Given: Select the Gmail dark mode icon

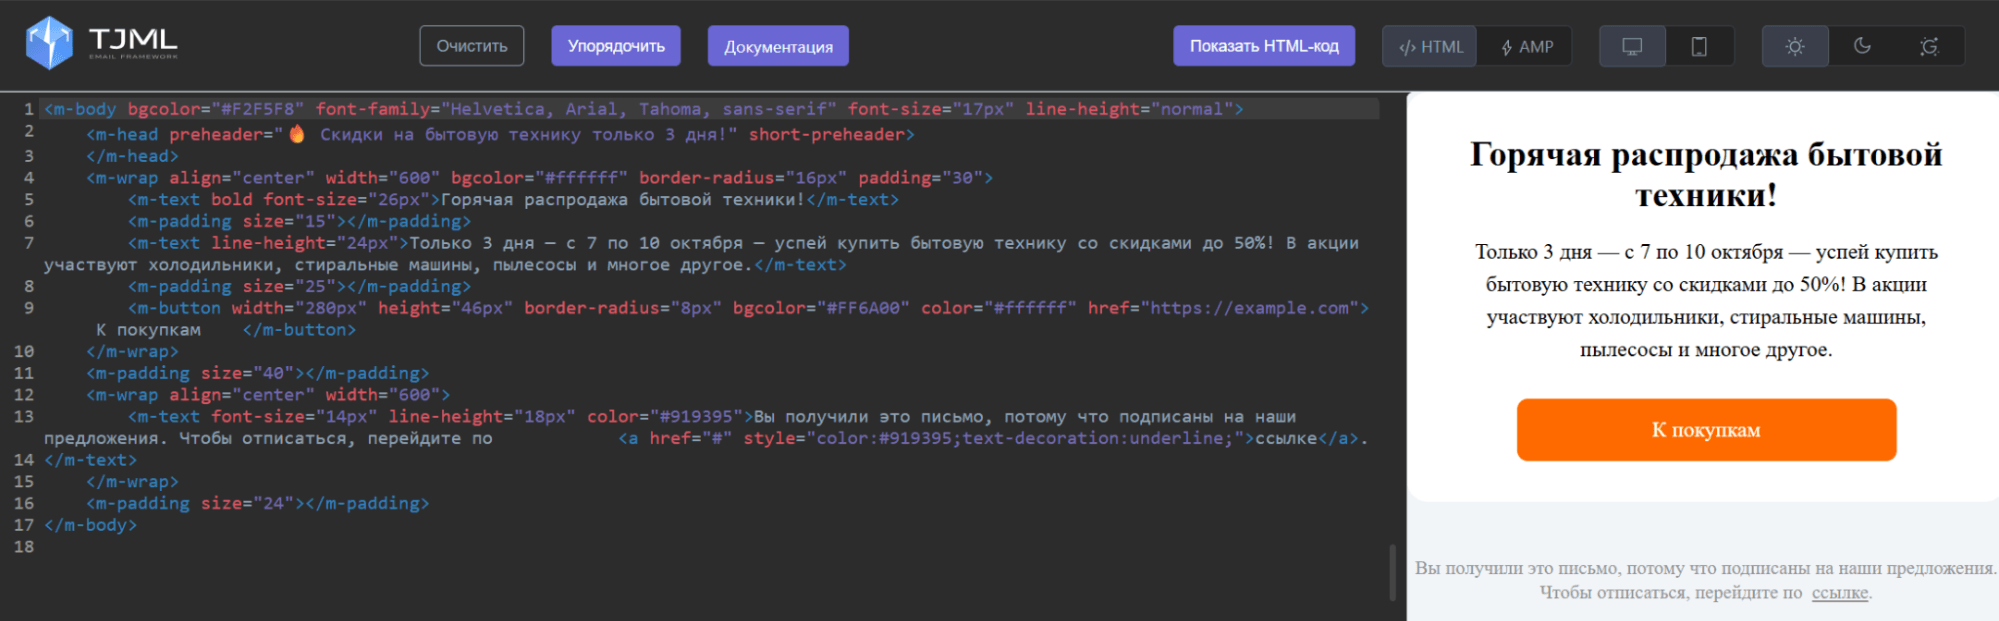Looking at the screenshot, I should 1929,47.
